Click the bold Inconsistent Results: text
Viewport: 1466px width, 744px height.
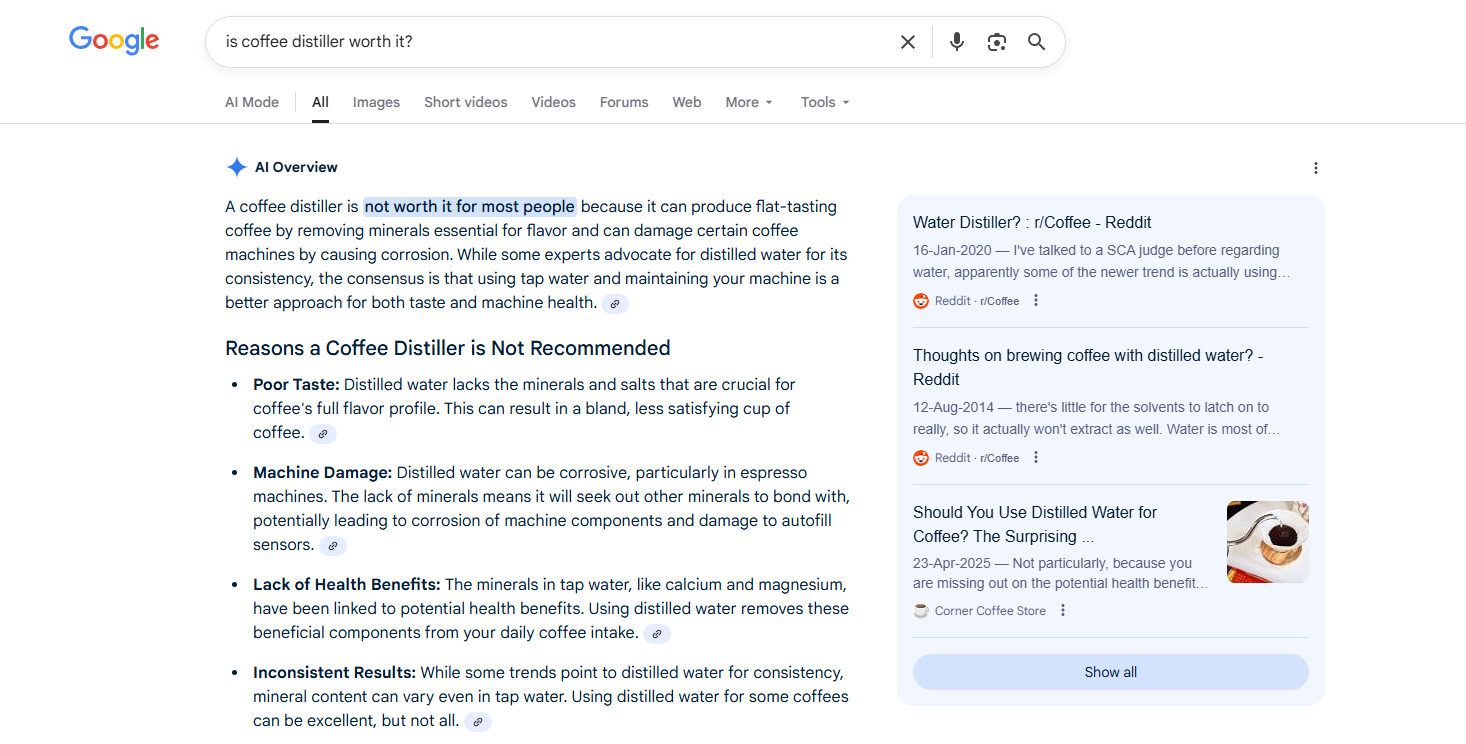(334, 673)
